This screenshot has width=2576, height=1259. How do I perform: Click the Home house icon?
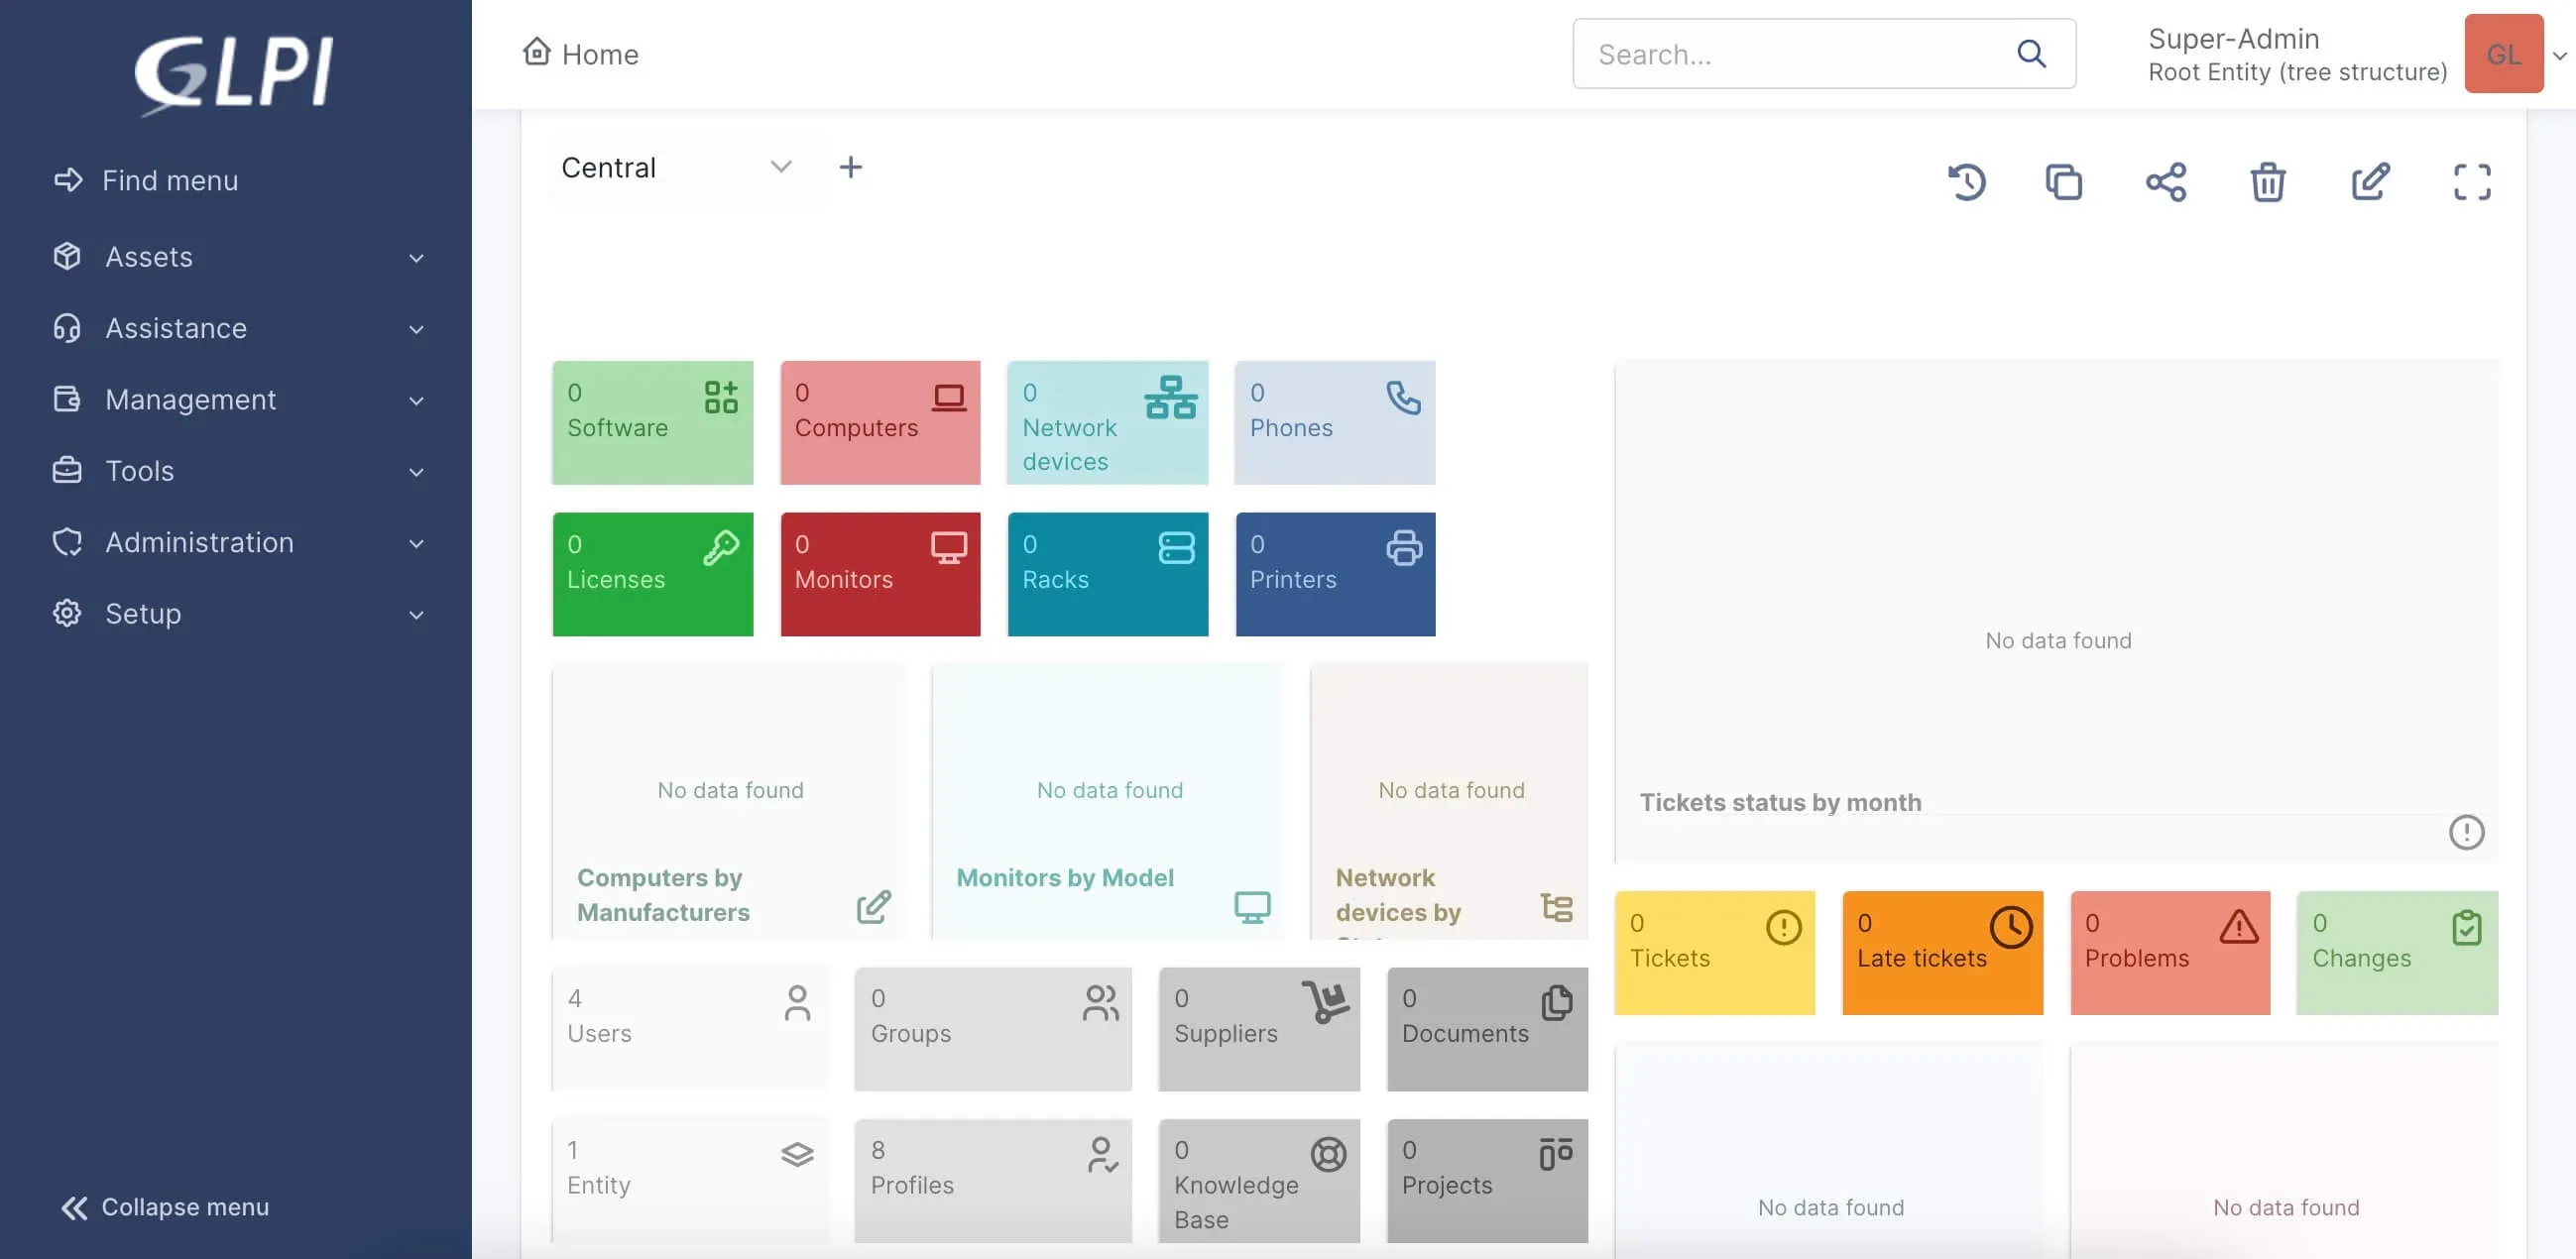(x=537, y=52)
